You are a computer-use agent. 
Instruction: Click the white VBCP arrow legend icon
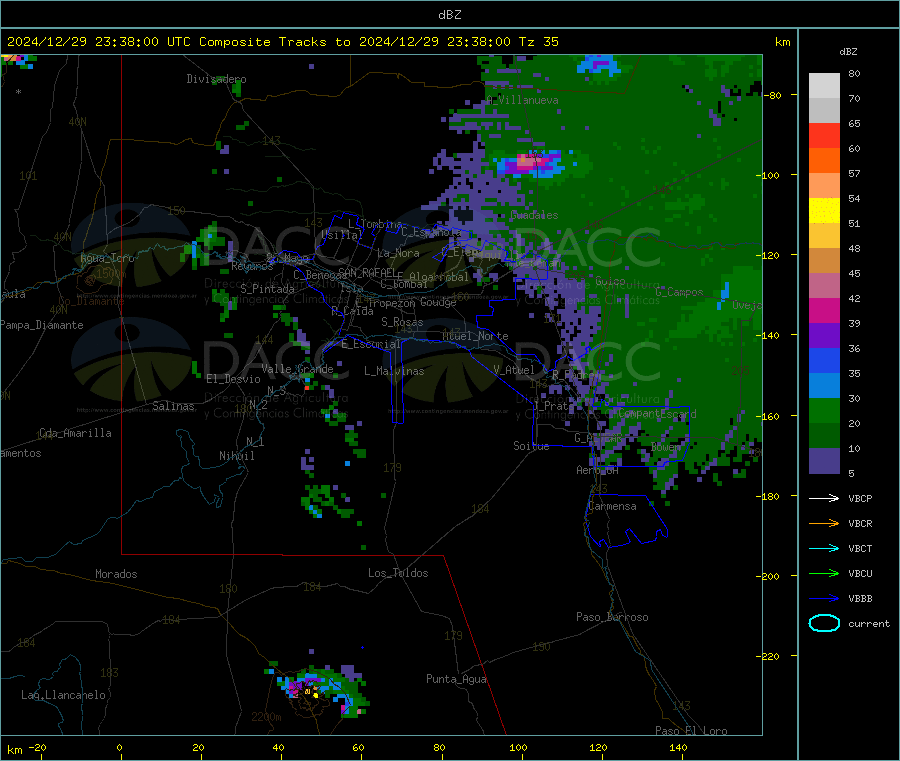pos(824,498)
